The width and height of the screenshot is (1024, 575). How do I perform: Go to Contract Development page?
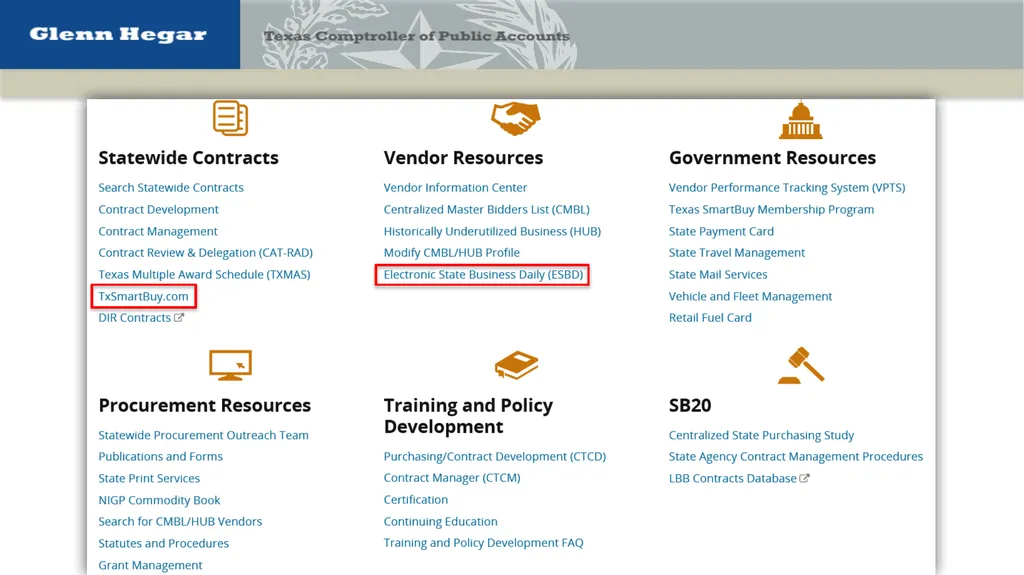tap(159, 210)
